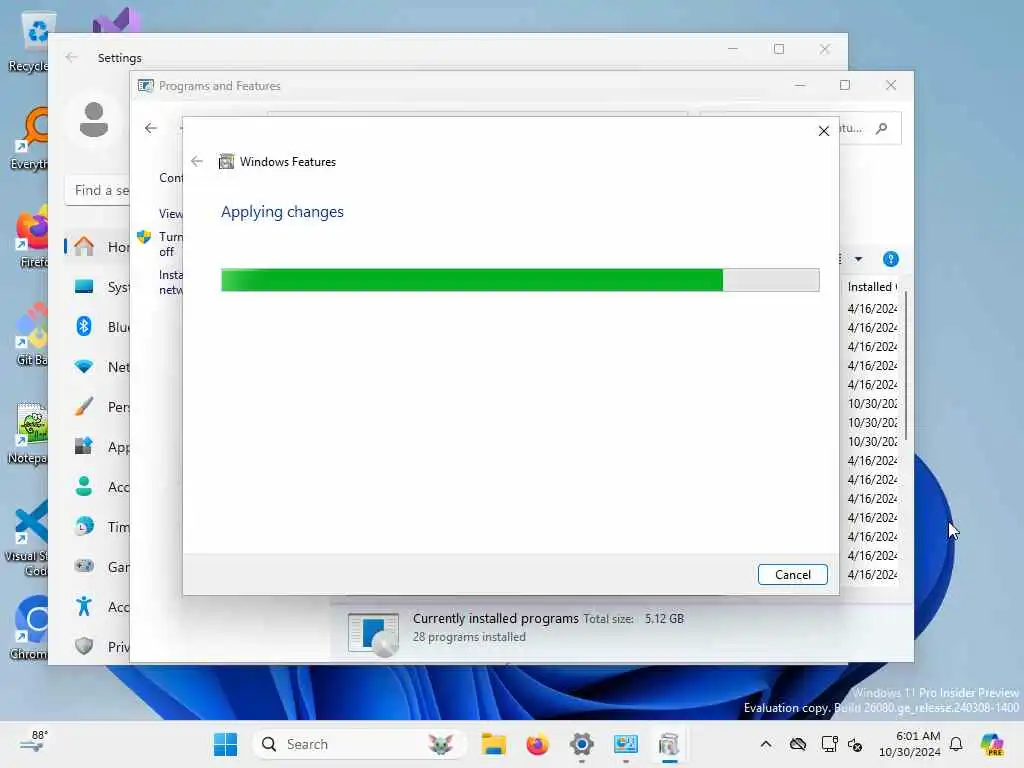
Task: Select the Gaming controller icon in Settings
Action: click(84, 566)
